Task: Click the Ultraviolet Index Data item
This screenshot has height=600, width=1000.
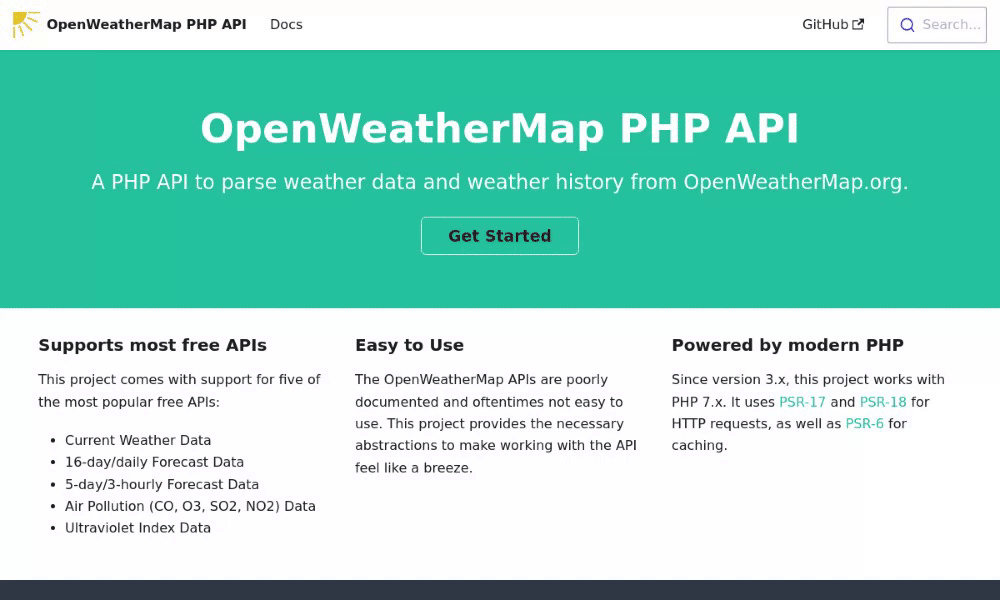Action: click(x=138, y=528)
